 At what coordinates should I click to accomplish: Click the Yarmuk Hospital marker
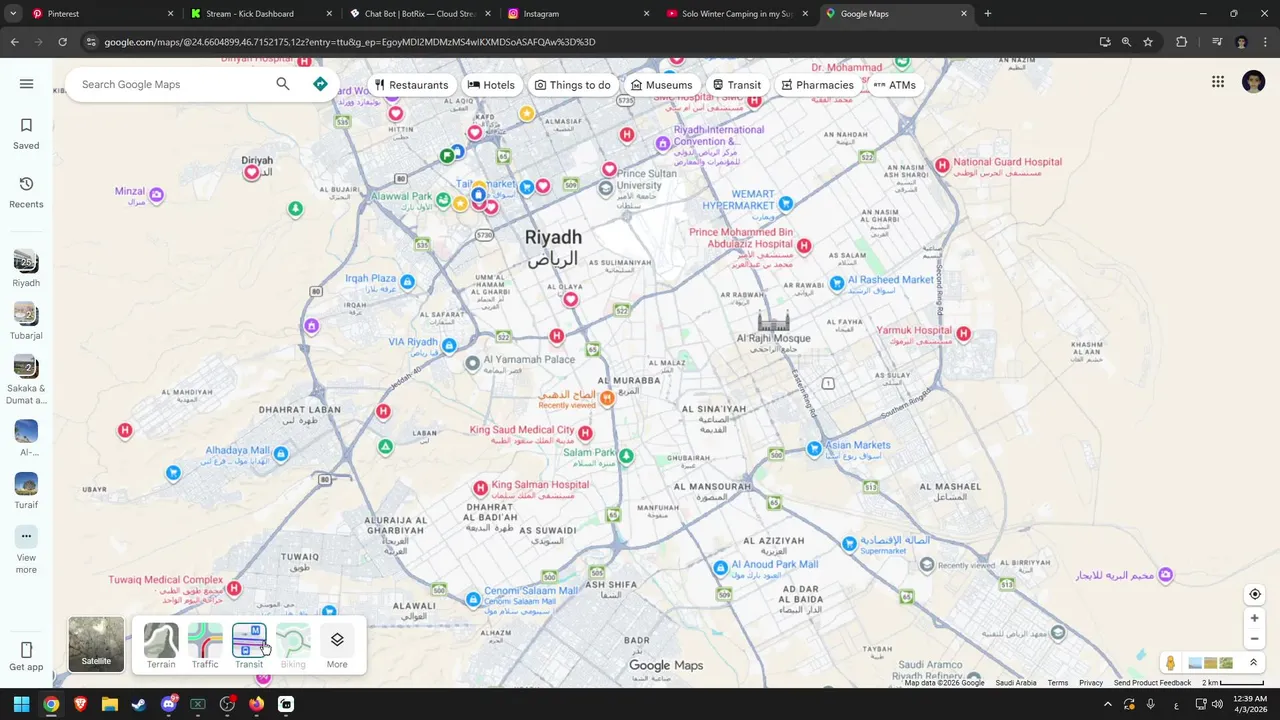[x=963, y=334]
